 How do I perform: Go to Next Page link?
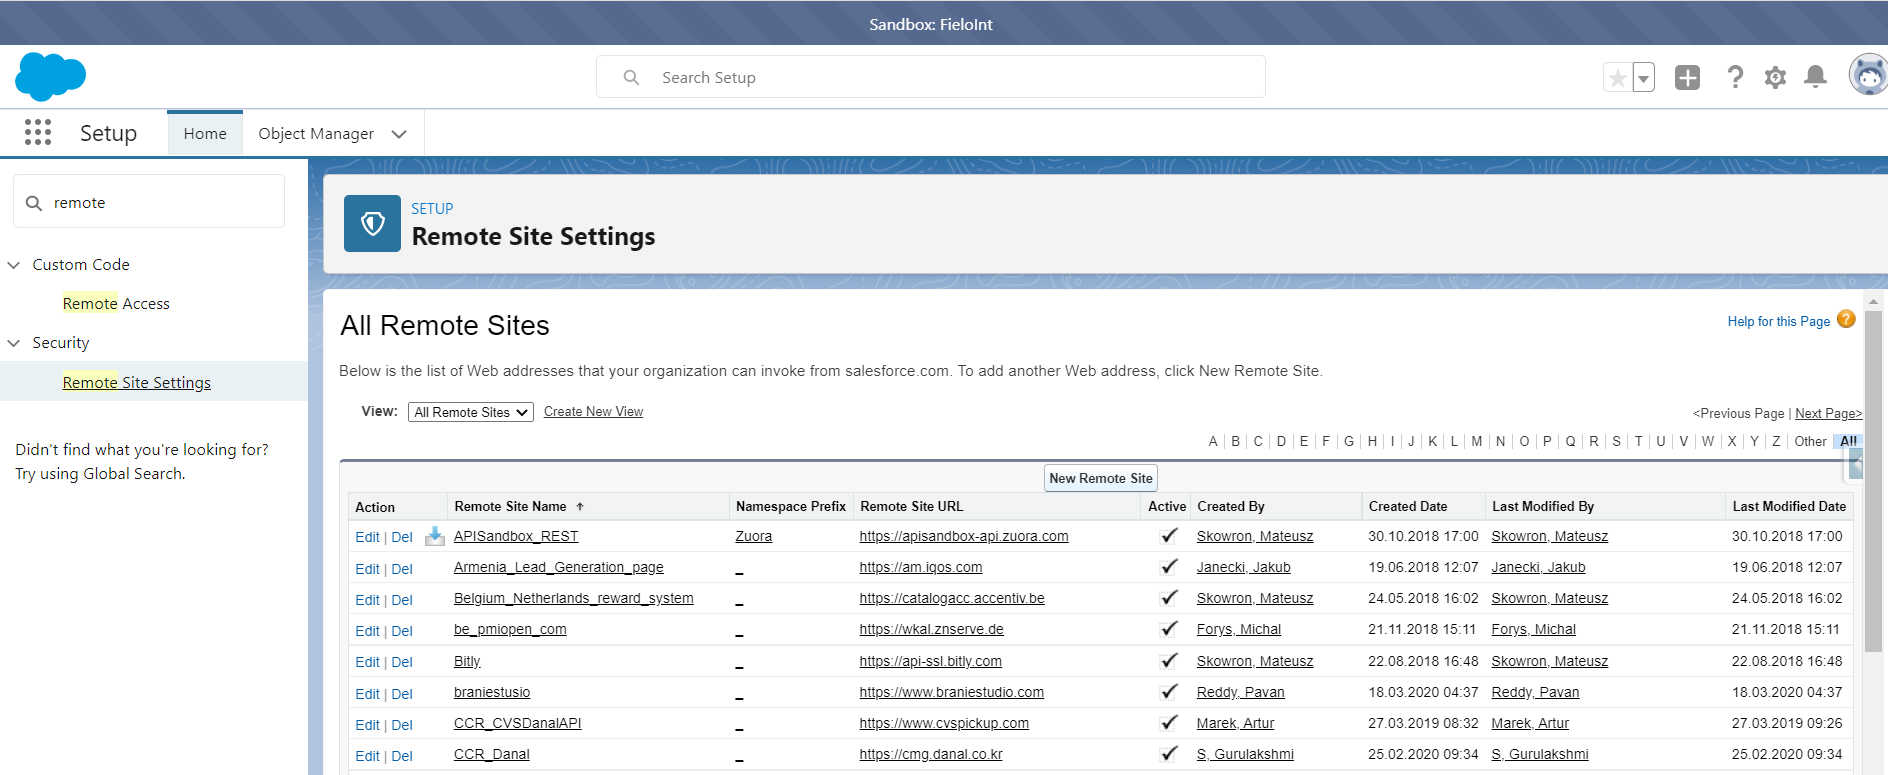(1828, 413)
